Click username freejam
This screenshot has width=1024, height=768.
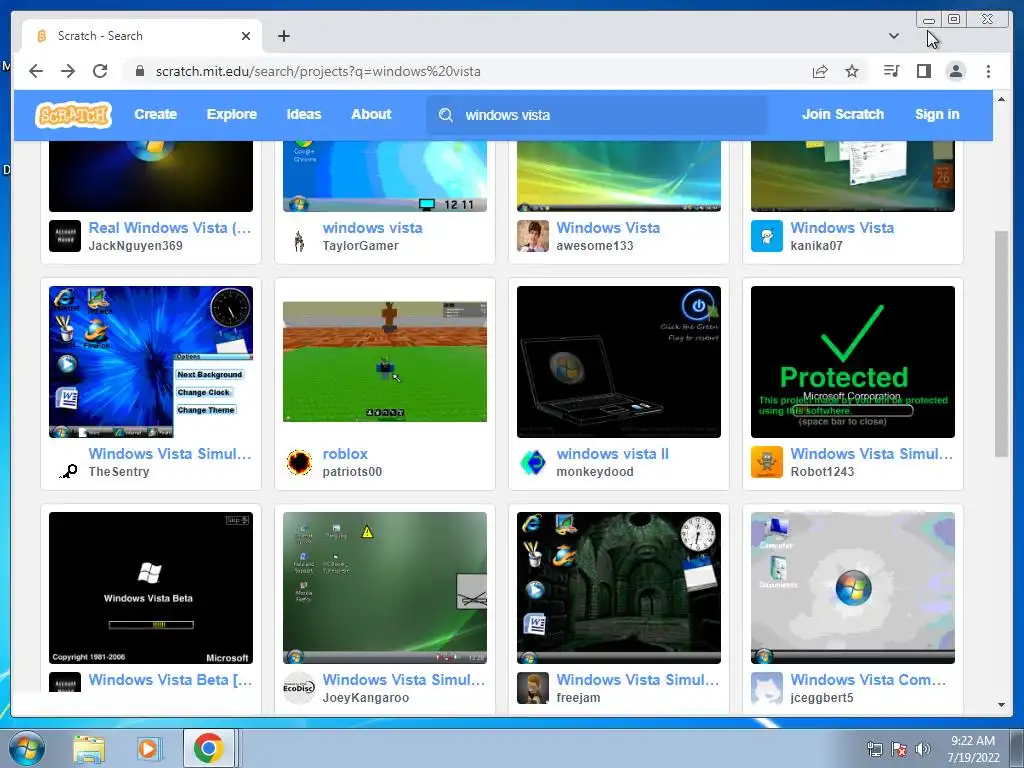click(x=578, y=698)
